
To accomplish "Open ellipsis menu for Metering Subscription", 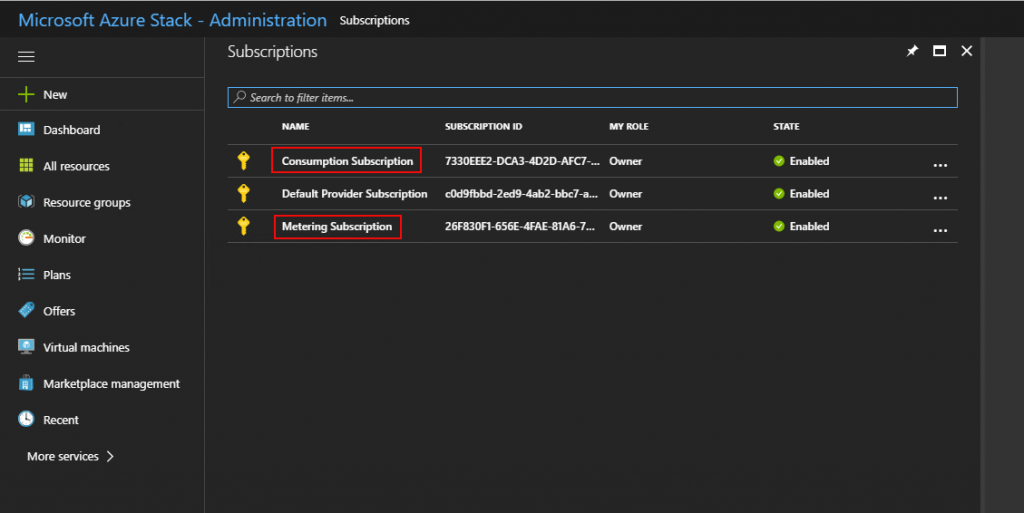I will [x=940, y=230].
